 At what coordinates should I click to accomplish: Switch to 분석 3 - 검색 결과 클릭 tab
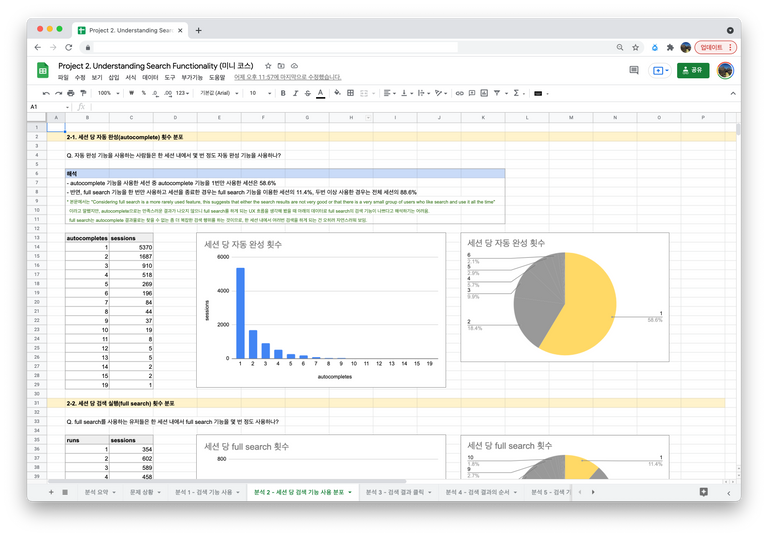(x=399, y=492)
